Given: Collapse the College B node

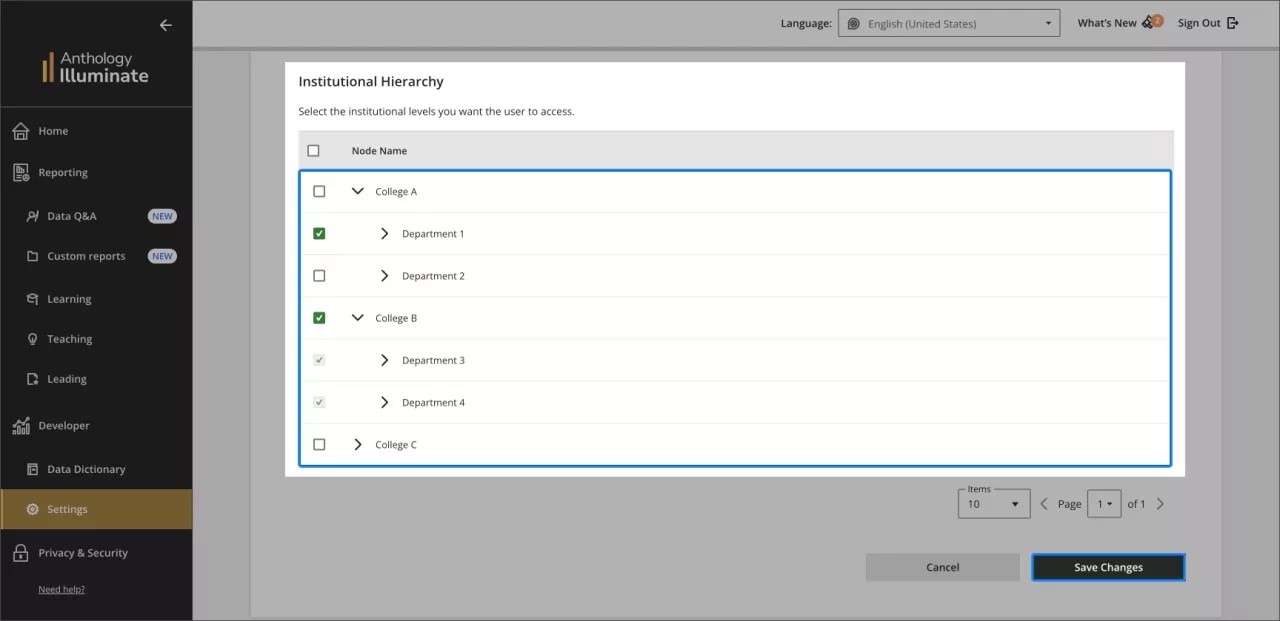Looking at the screenshot, I should (357, 317).
